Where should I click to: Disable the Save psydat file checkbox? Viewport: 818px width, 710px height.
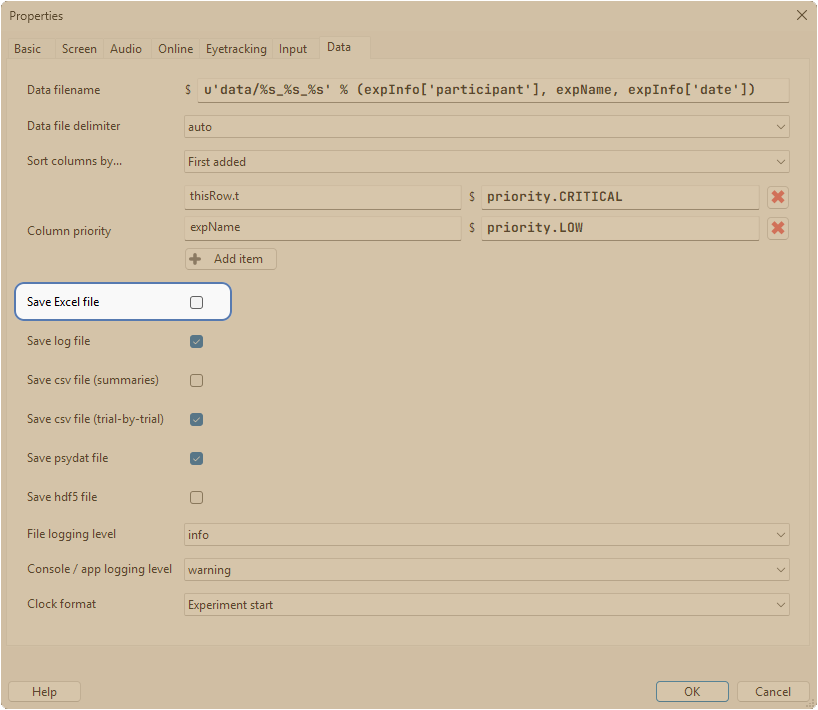tap(196, 459)
